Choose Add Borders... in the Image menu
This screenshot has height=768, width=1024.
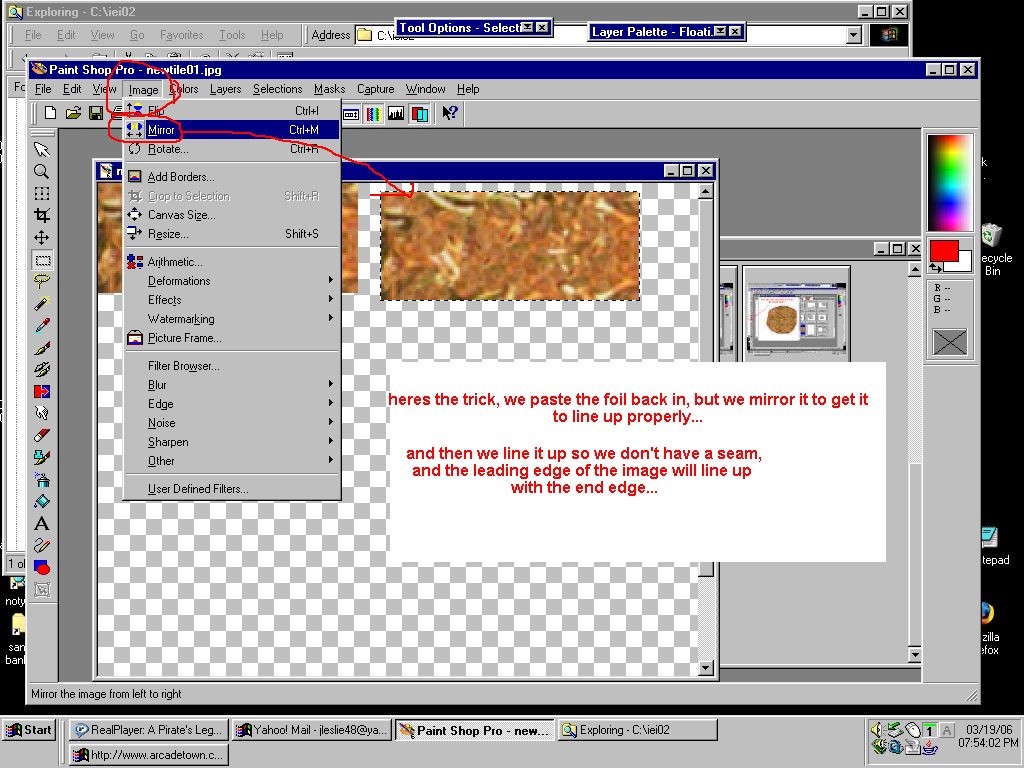pyautogui.click(x=232, y=177)
